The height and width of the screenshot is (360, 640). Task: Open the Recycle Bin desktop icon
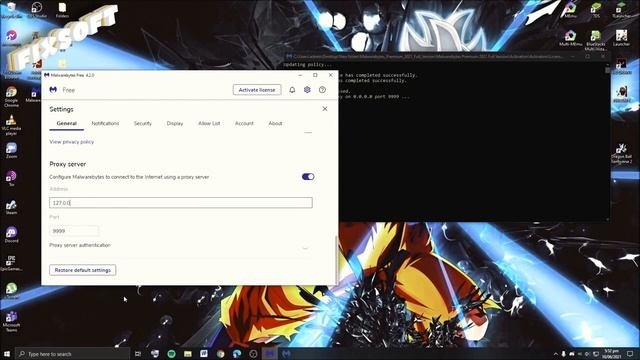click(11, 10)
